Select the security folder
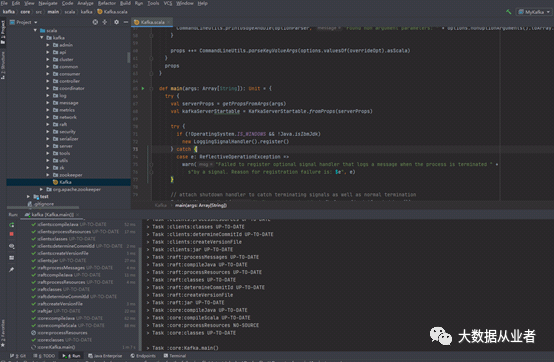 click(x=68, y=131)
